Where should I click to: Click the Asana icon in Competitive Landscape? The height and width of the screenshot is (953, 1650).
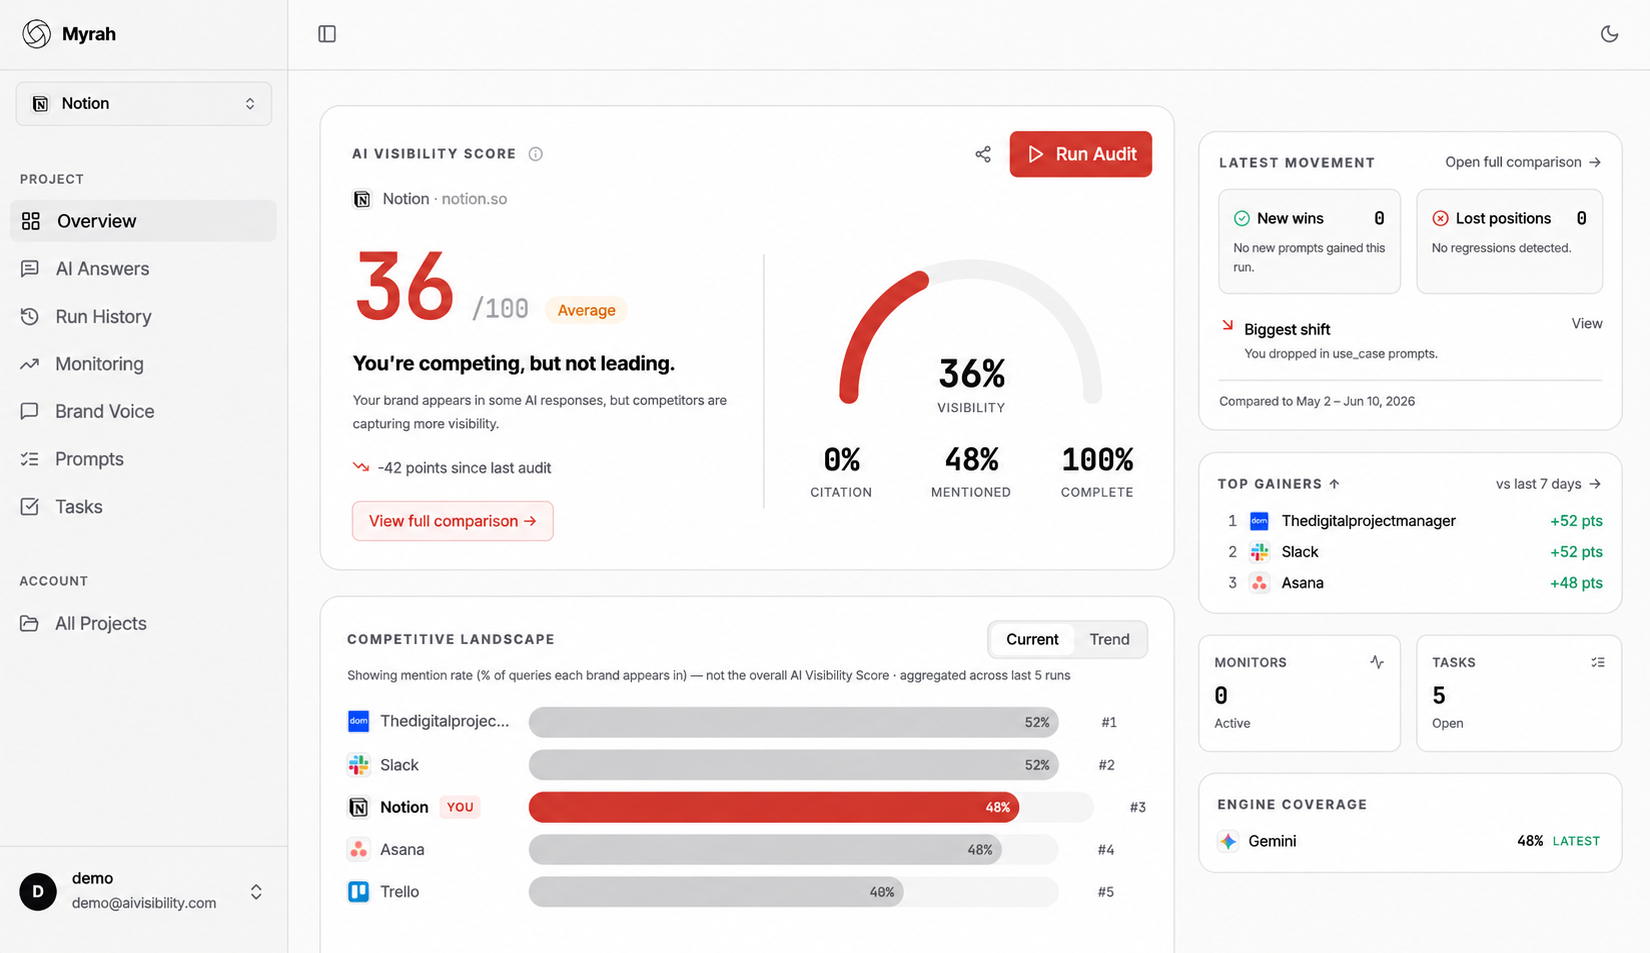click(x=358, y=850)
